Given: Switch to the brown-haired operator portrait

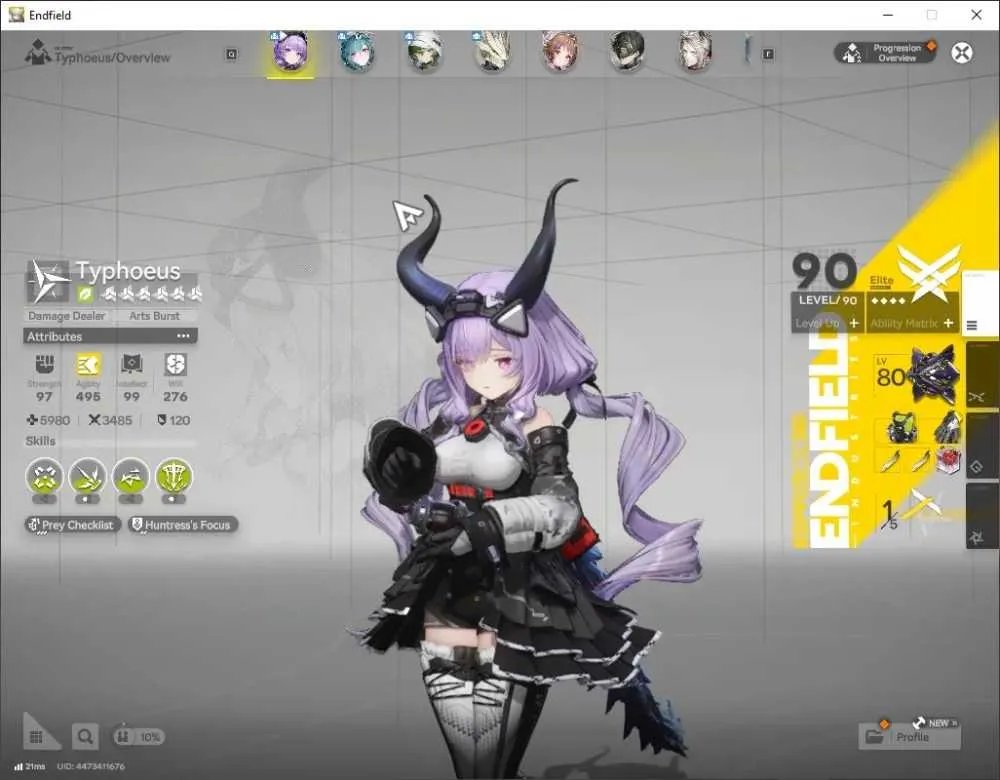Looking at the screenshot, I should tap(559, 52).
